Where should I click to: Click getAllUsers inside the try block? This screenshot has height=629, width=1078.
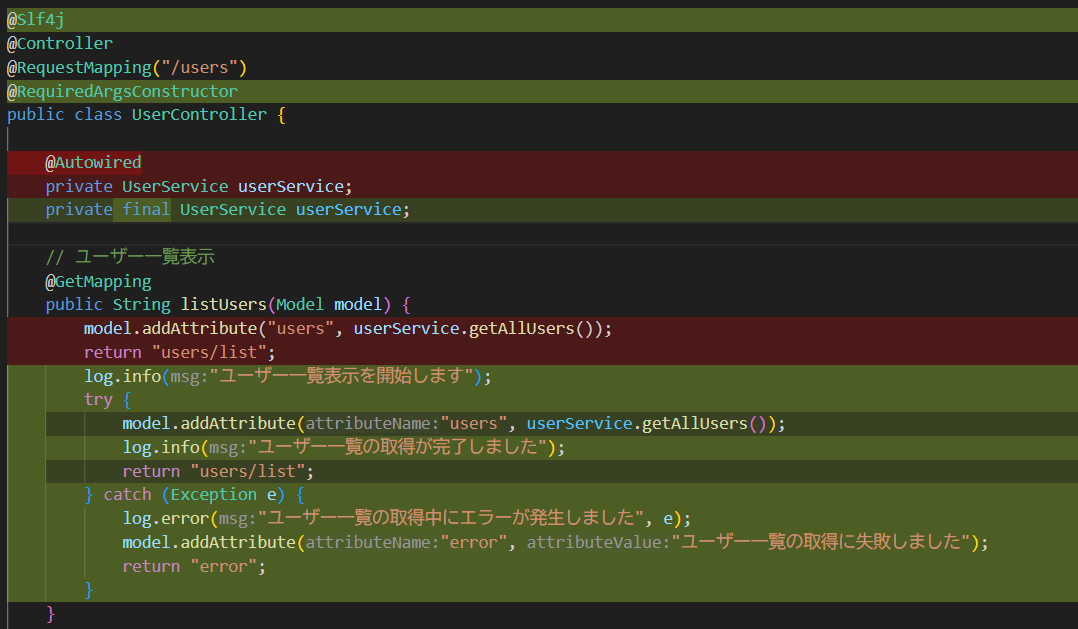[x=694, y=423]
